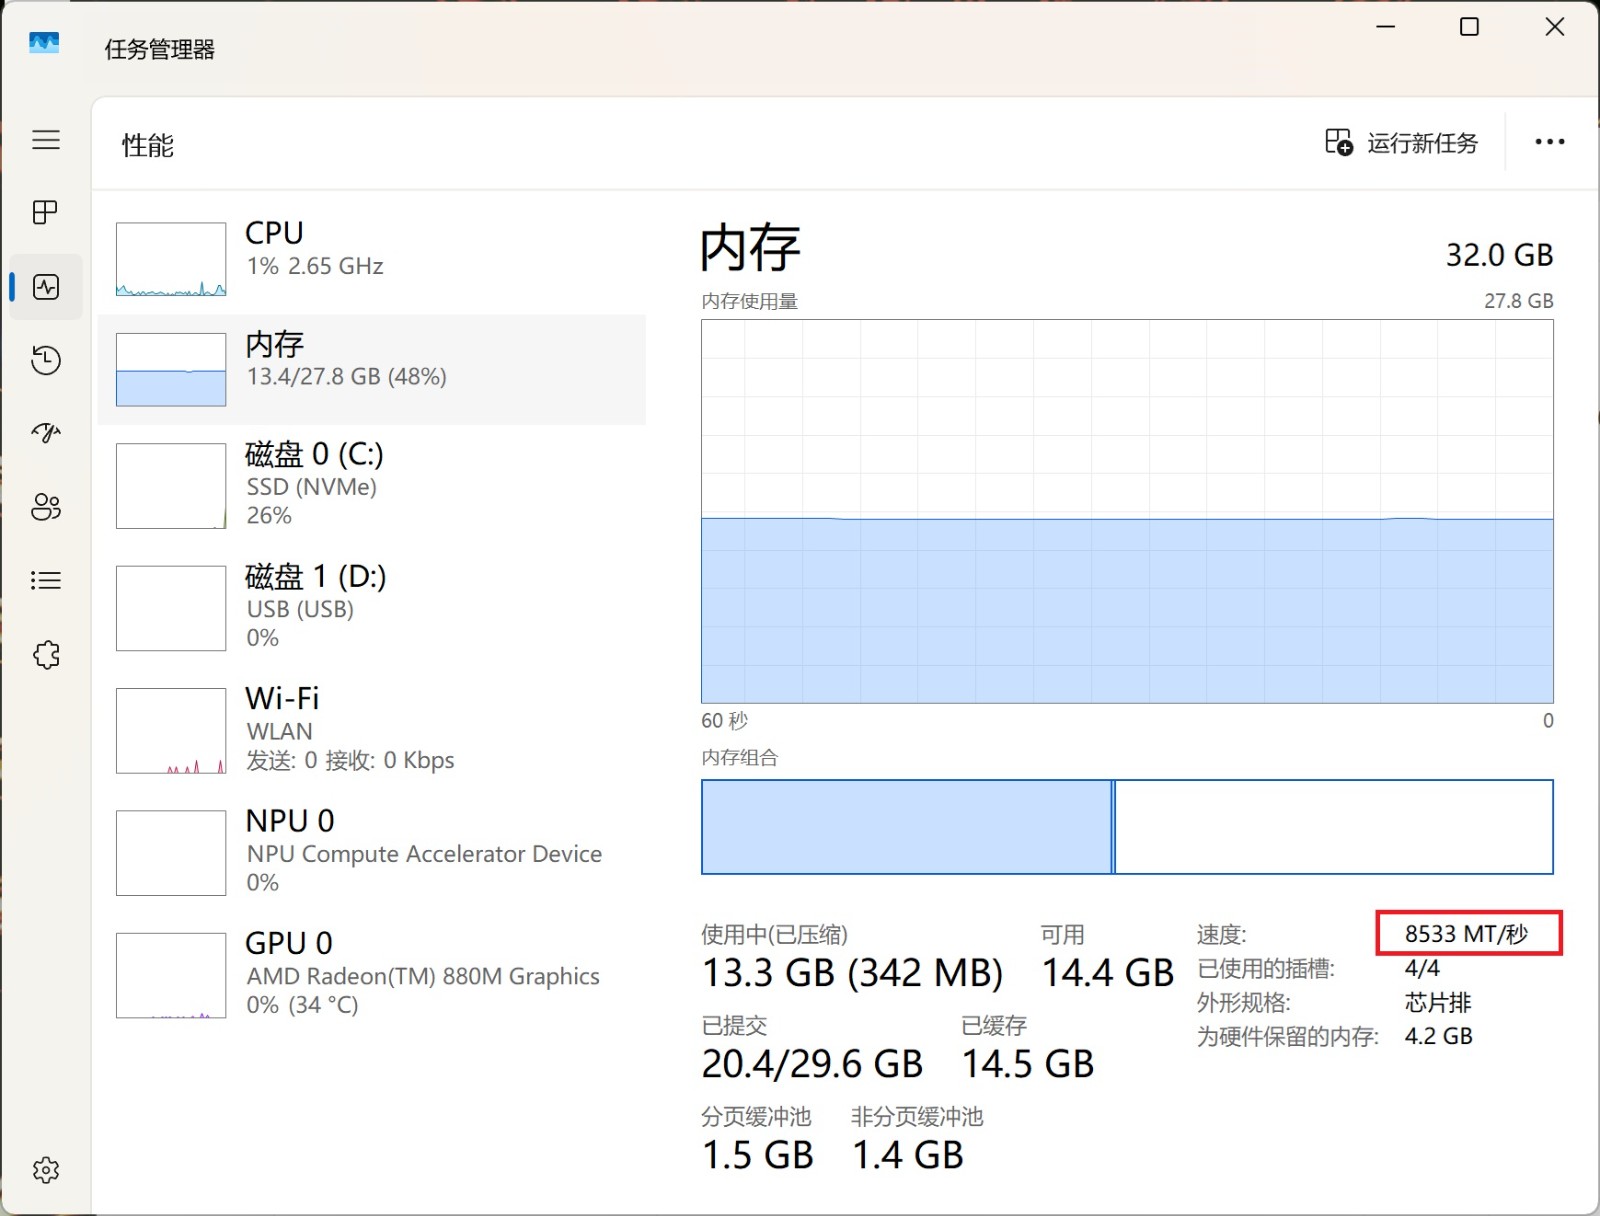Click 运行新任务 button
This screenshot has width=1600, height=1216.
1402,143
